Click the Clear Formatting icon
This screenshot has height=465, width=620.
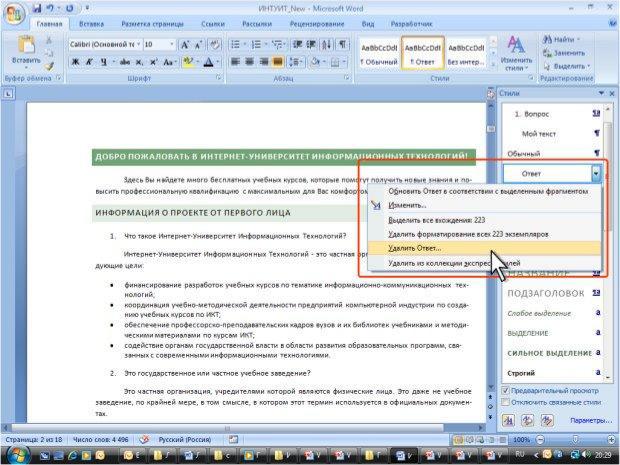(x=215, y=45)
